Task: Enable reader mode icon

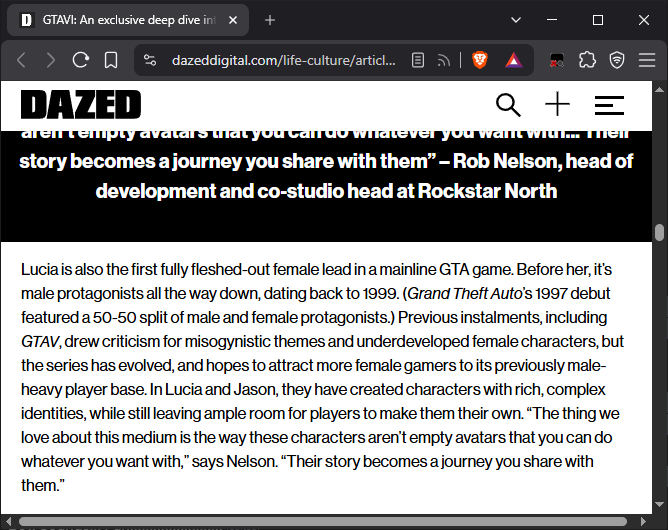Action: point(418,60)
